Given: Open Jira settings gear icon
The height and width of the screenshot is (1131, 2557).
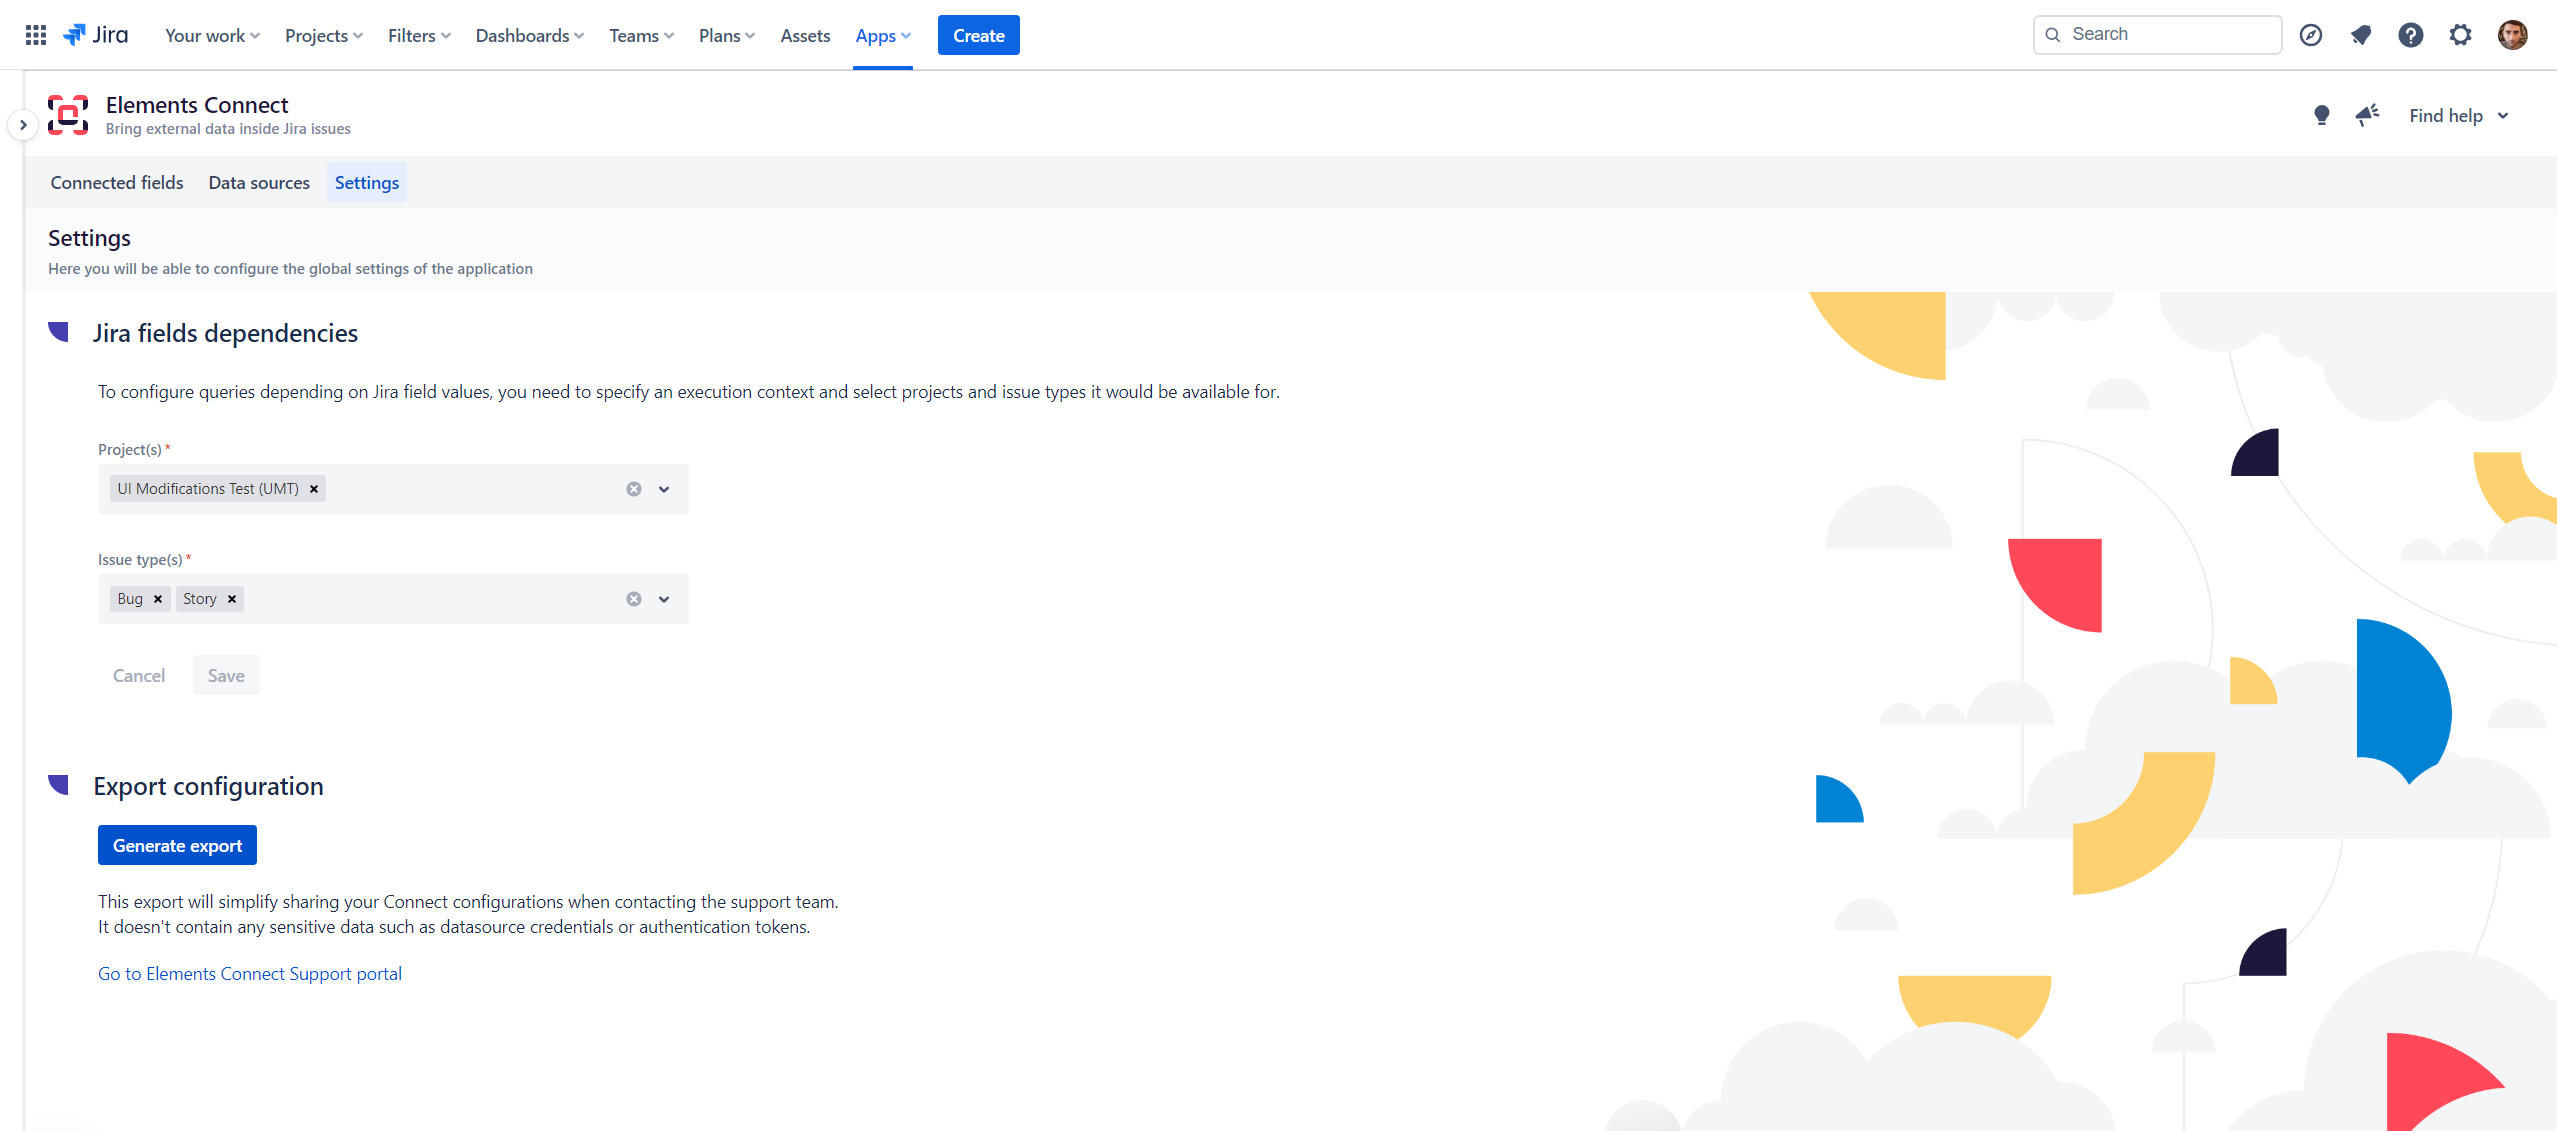Looking at the screenshot, I should click(x=2460, y=35).
